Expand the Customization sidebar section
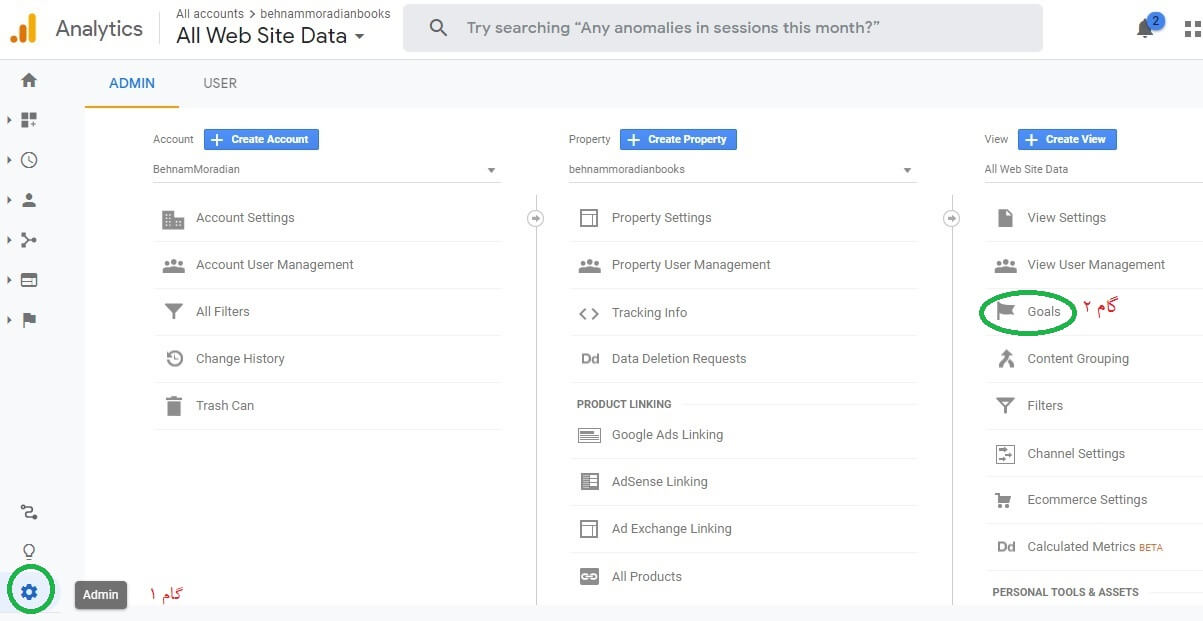 click(x=28, y=120)
